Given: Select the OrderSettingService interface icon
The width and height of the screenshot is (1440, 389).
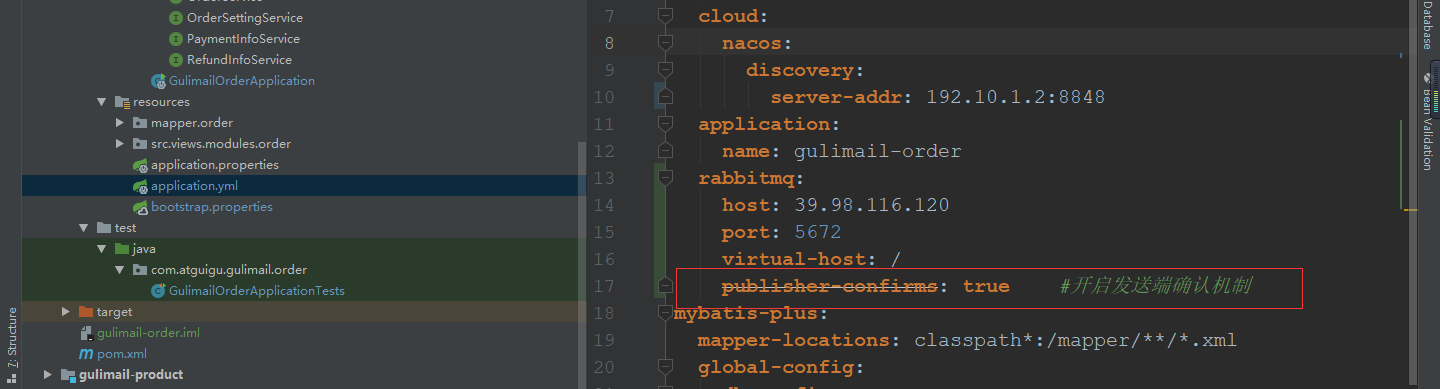Looking at the screenshot, I should 177,18.
